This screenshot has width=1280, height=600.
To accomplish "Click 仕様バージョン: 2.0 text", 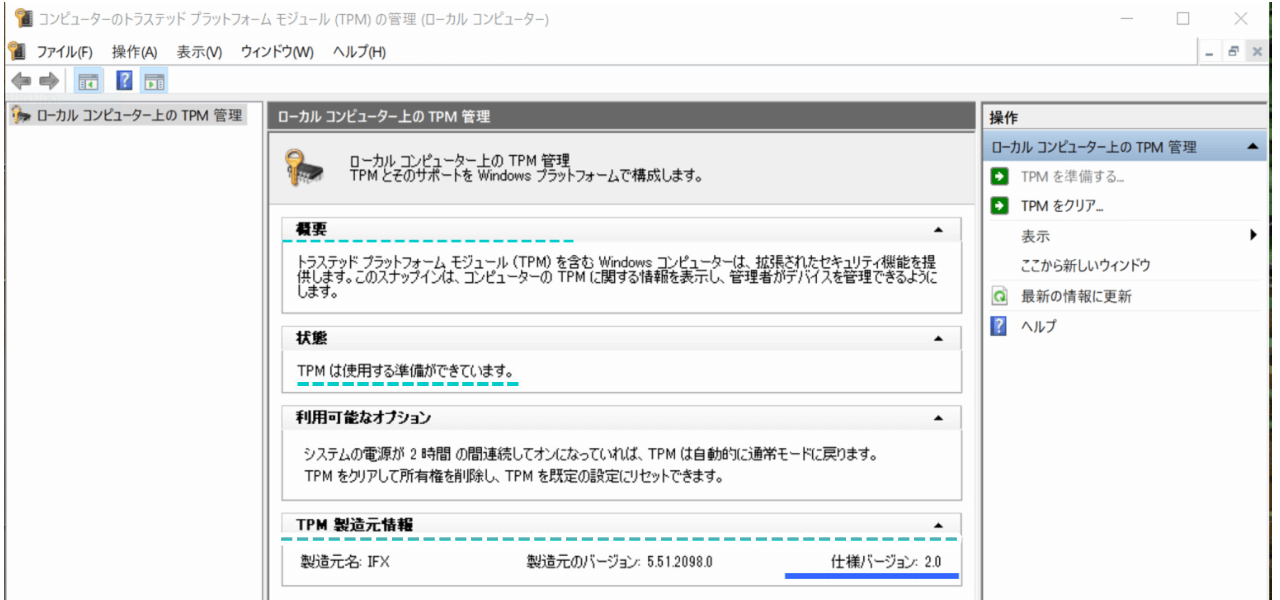I will click(886, 562).
